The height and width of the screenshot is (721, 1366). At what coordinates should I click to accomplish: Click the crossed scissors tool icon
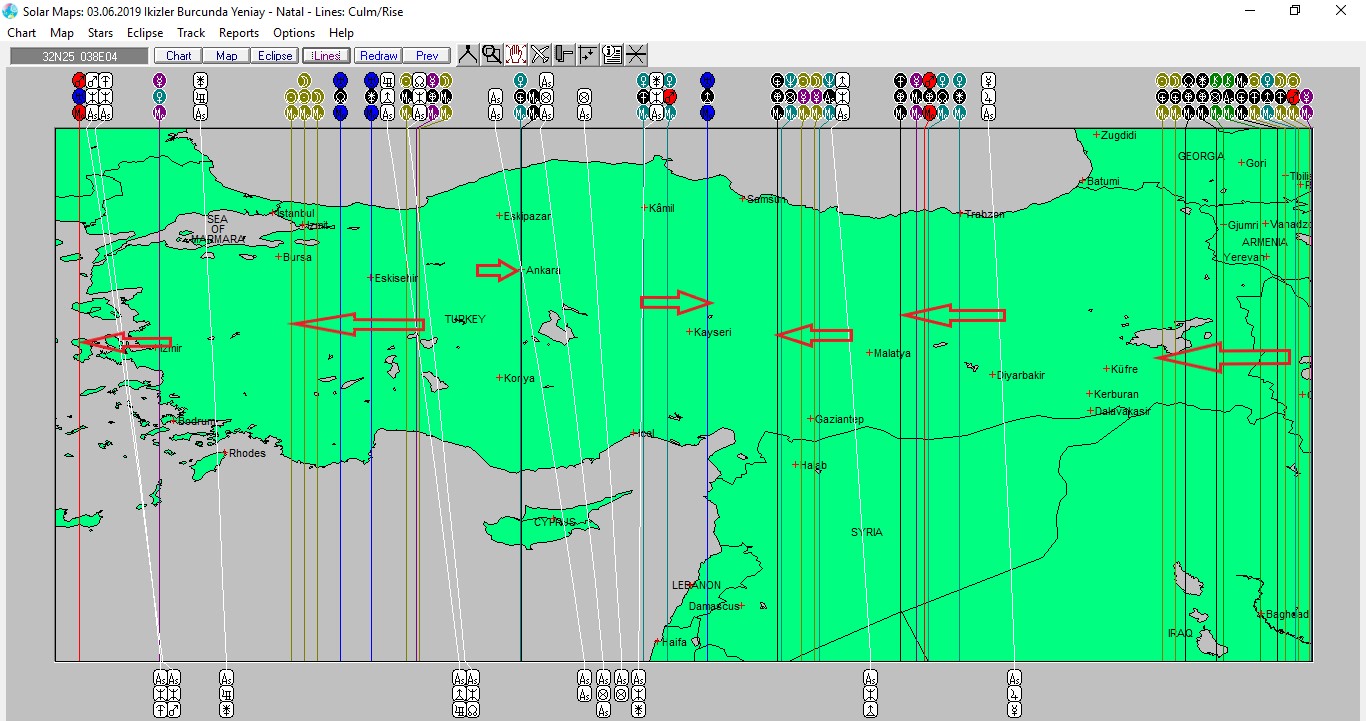pyautogui.click(x=540, y=55)
